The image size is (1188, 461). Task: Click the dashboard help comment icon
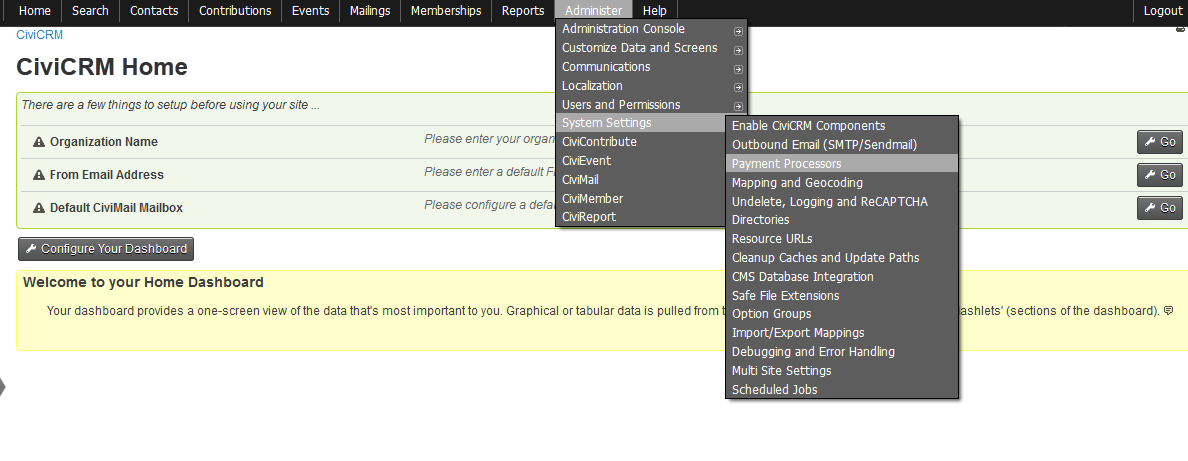(x=1168, y=310)
